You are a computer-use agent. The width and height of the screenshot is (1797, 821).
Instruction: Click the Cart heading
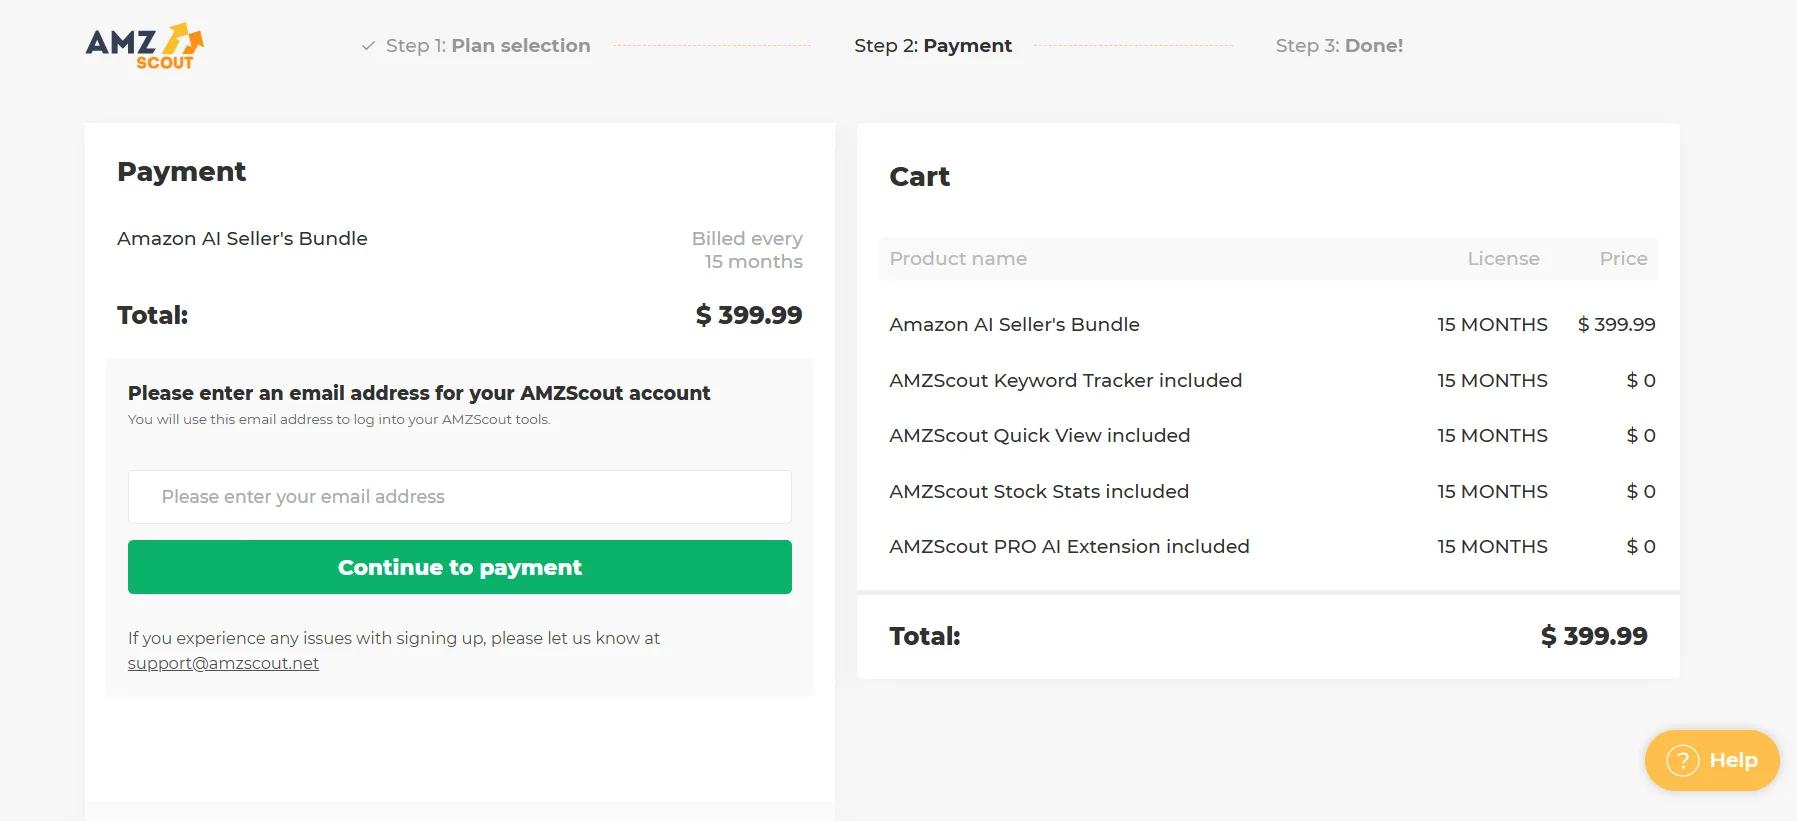920,177
